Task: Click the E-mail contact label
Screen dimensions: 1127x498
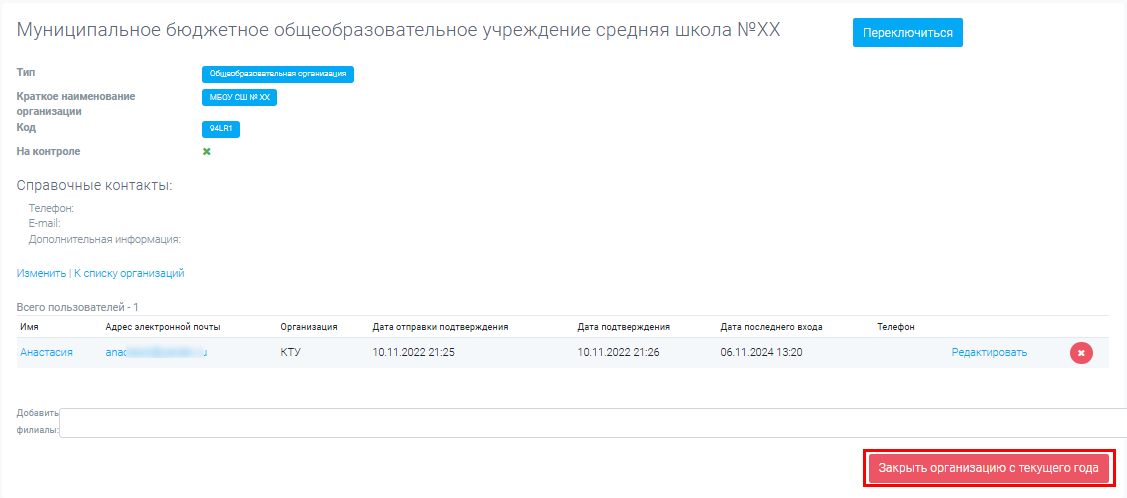Action: (44, 223)
